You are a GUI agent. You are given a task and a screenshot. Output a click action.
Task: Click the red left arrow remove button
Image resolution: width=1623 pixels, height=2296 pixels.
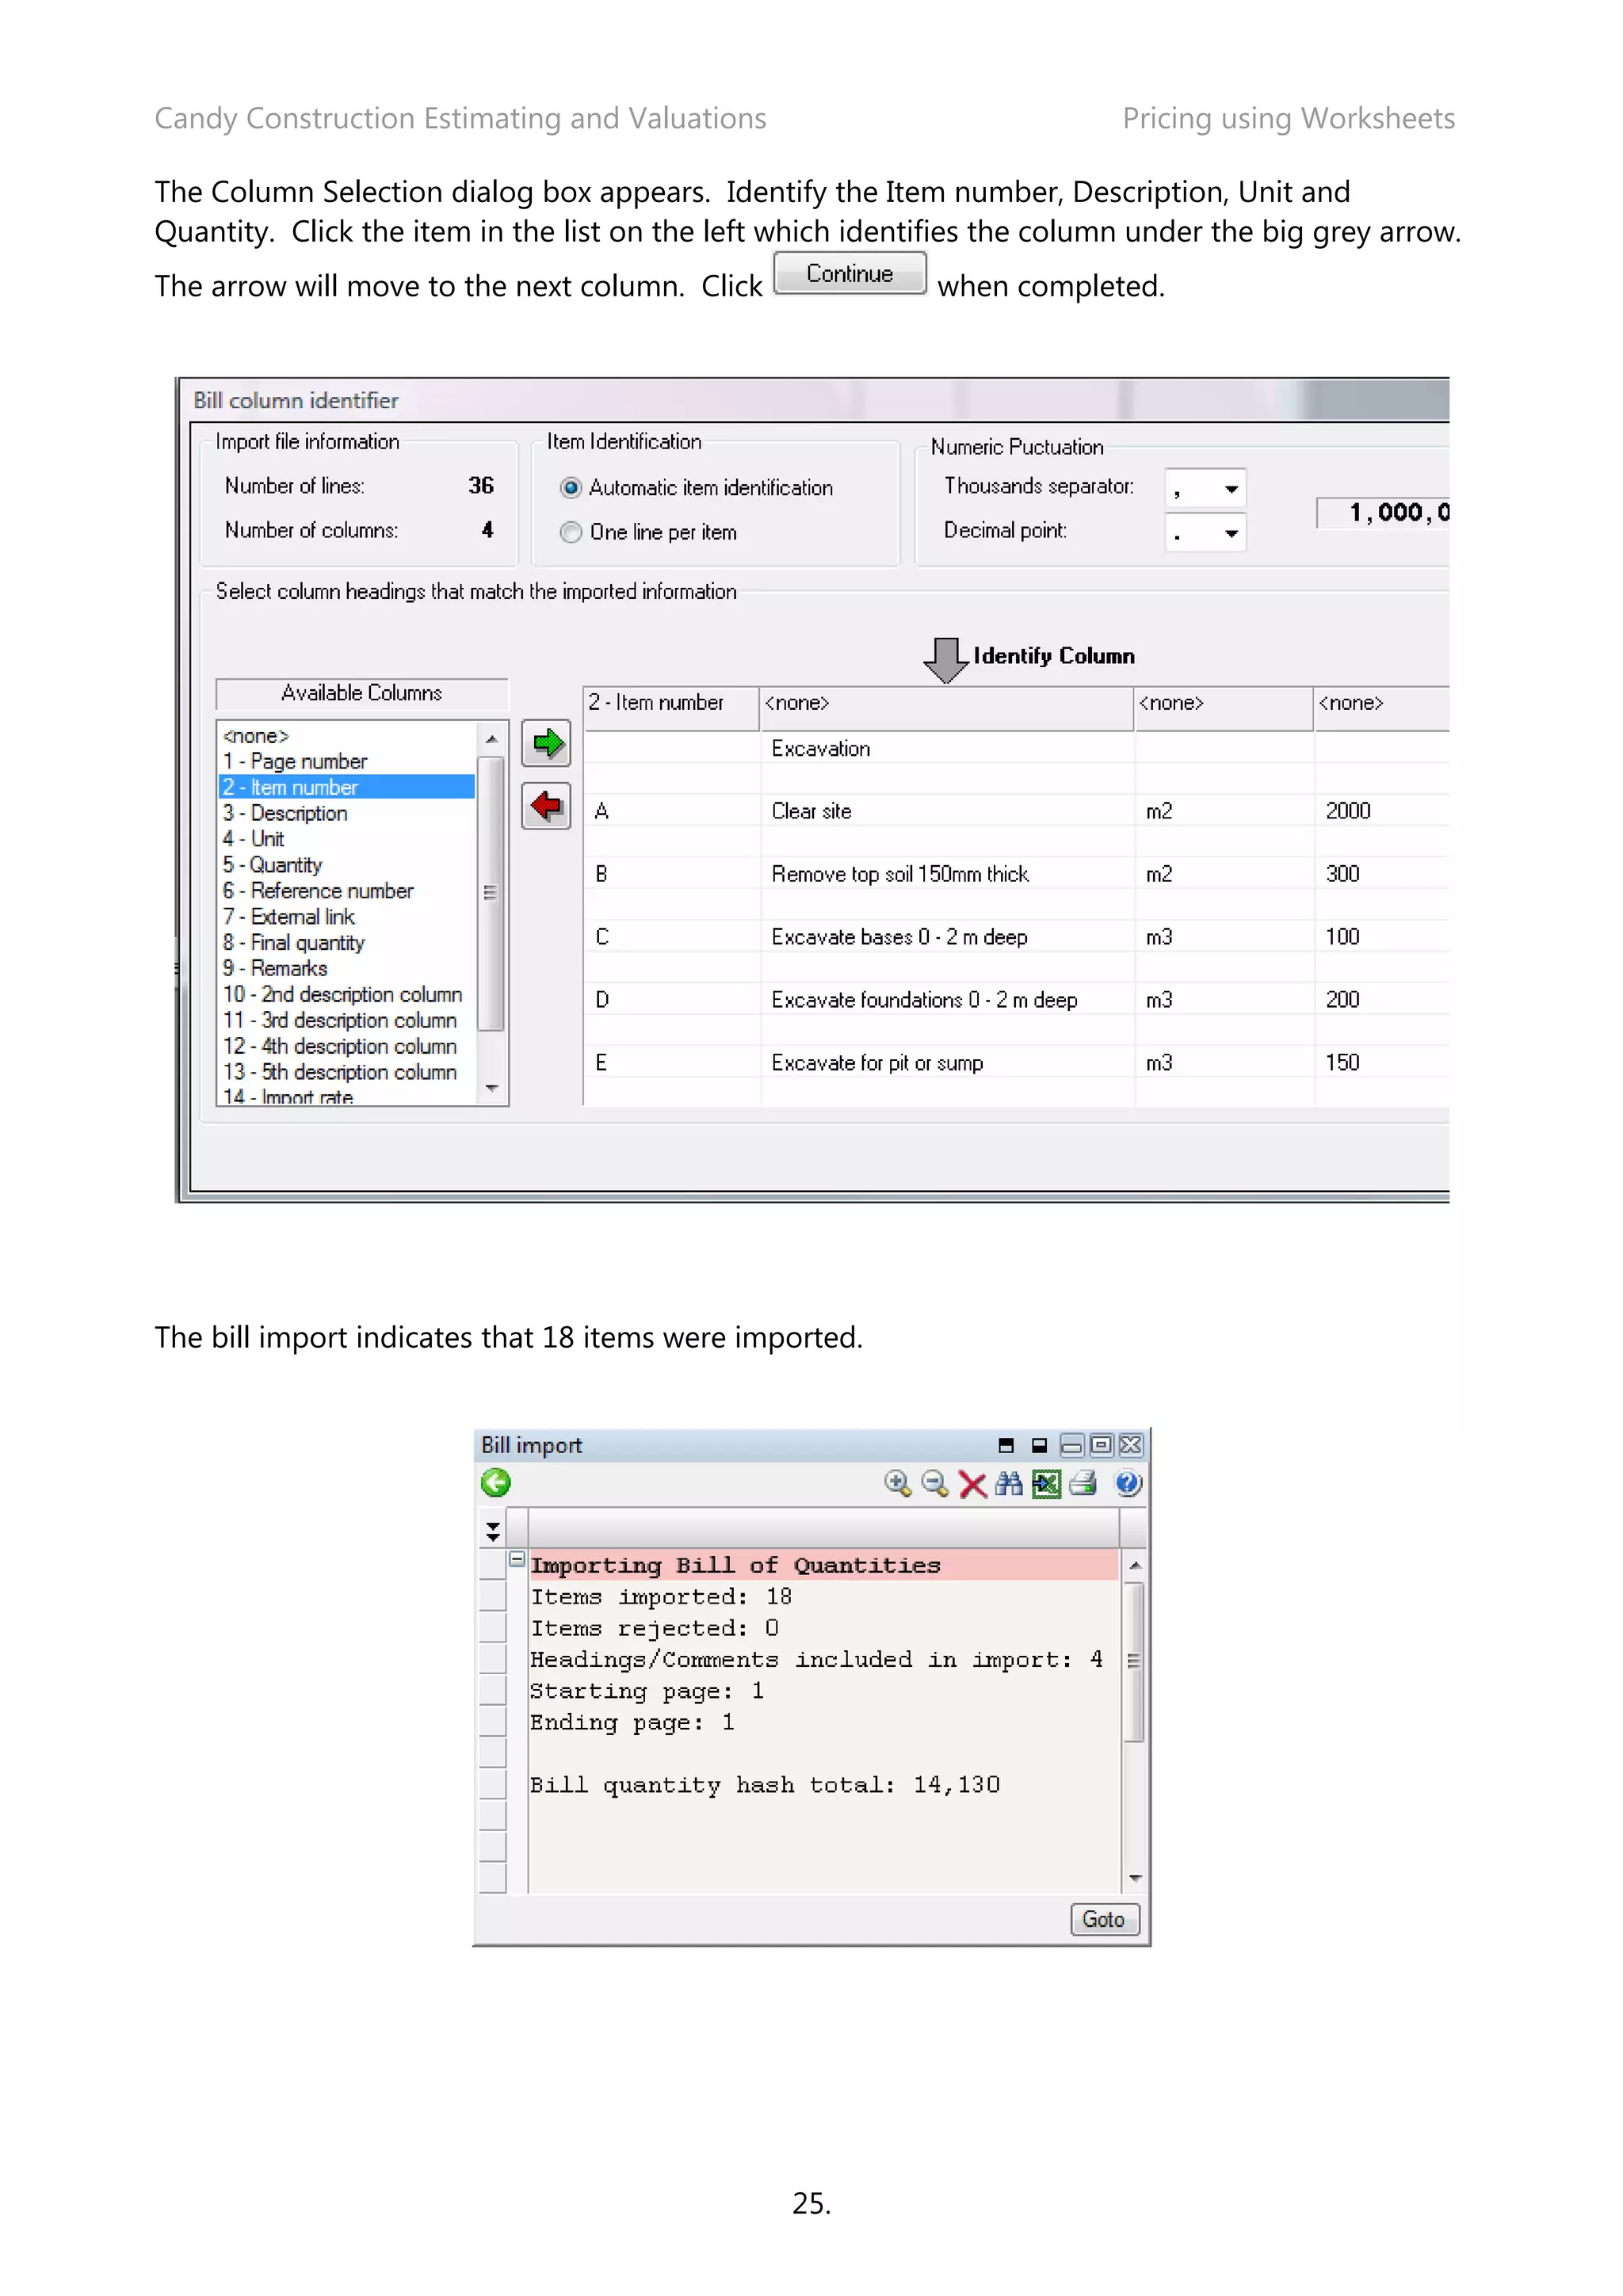pos(546,806)
